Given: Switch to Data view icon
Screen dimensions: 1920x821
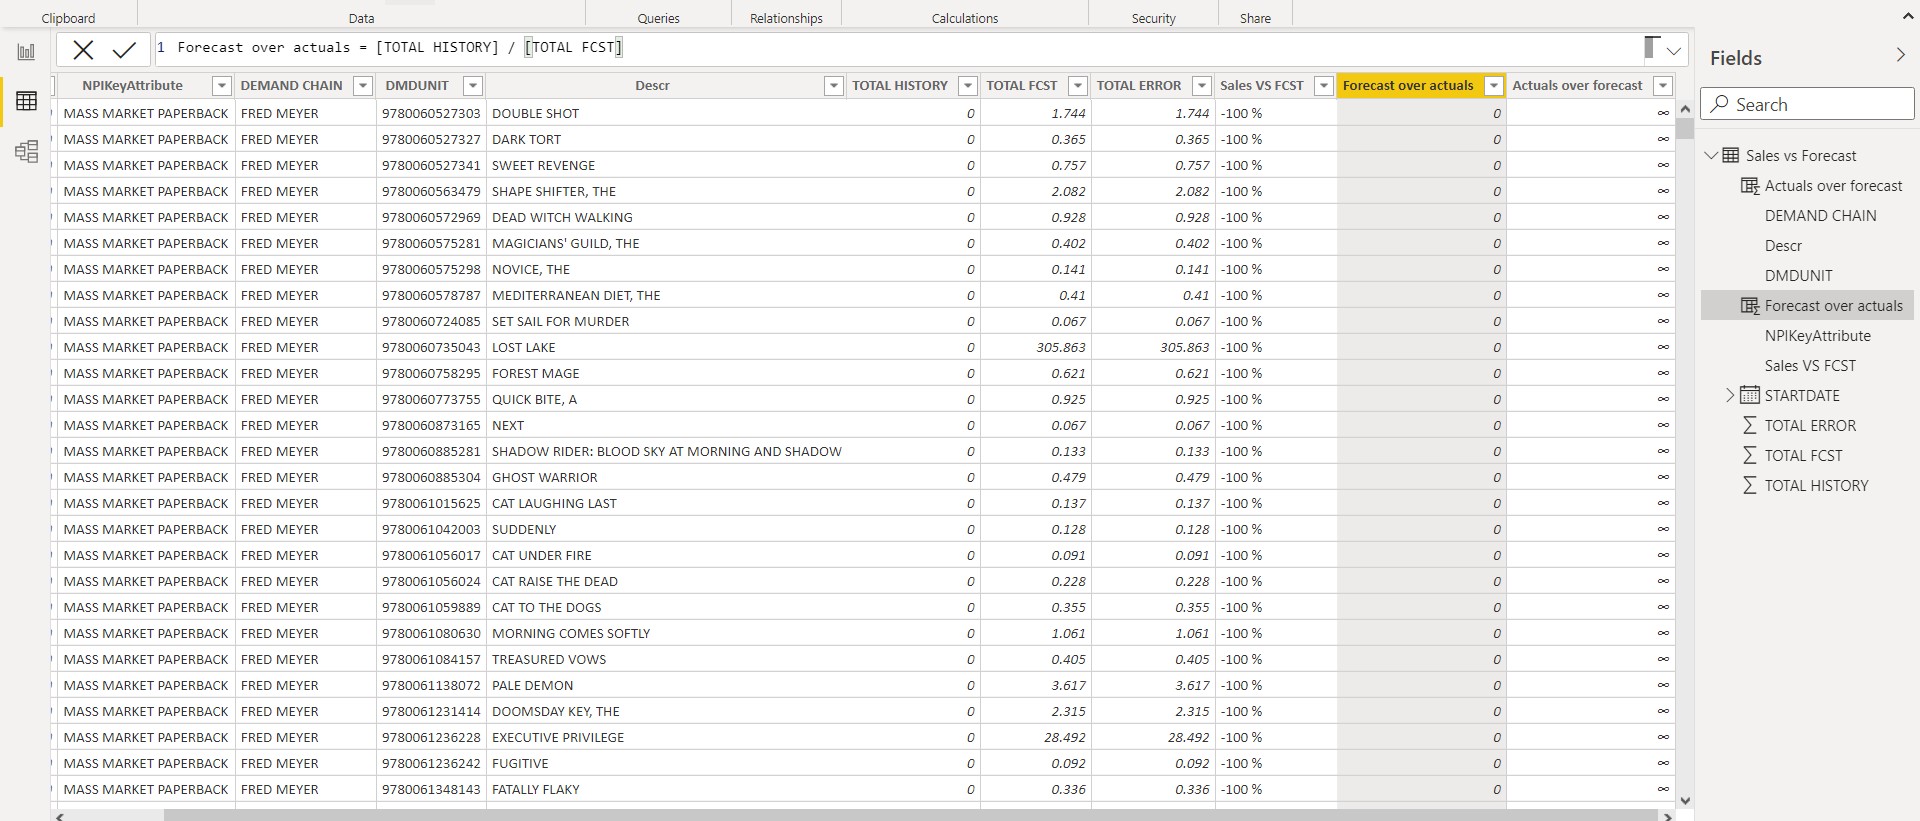Looking at the screenshot, I should click(x=26, y=101).
